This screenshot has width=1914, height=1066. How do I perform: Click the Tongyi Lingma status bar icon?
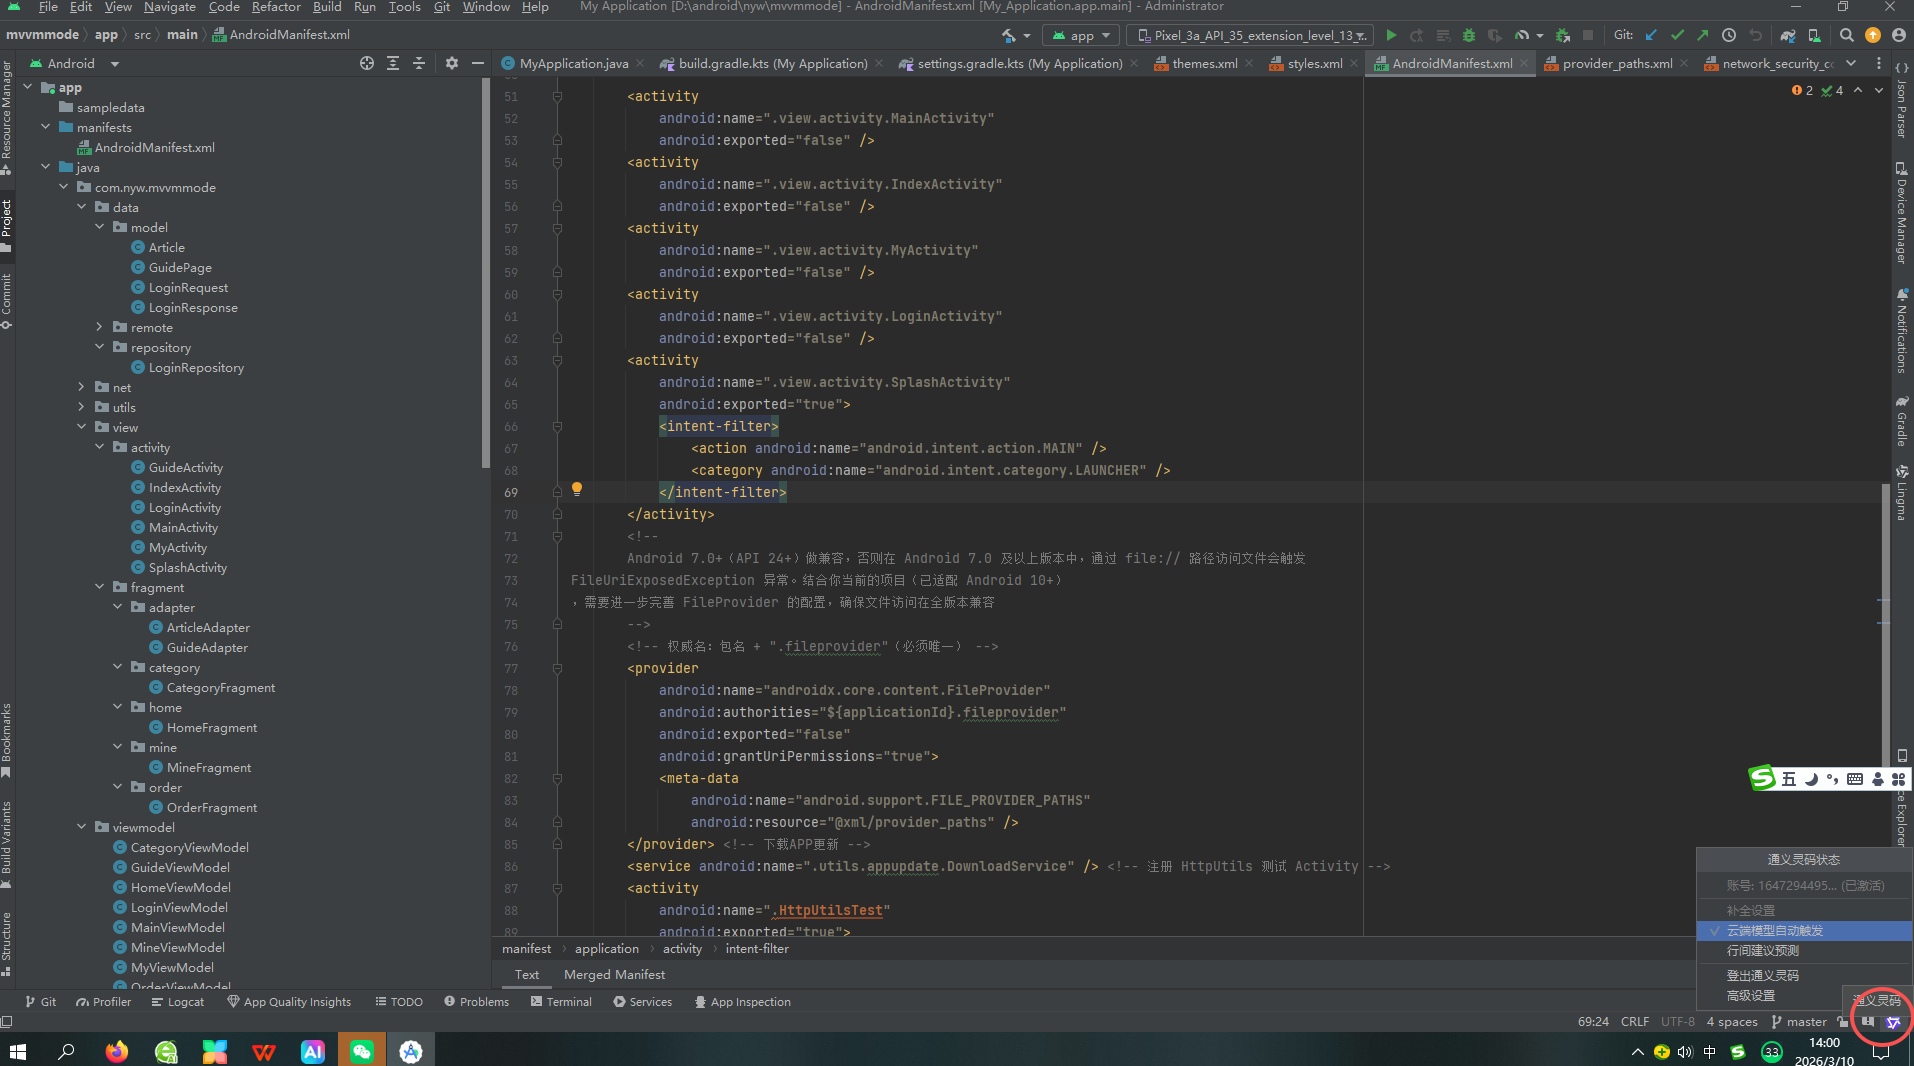(1892, 1022)
